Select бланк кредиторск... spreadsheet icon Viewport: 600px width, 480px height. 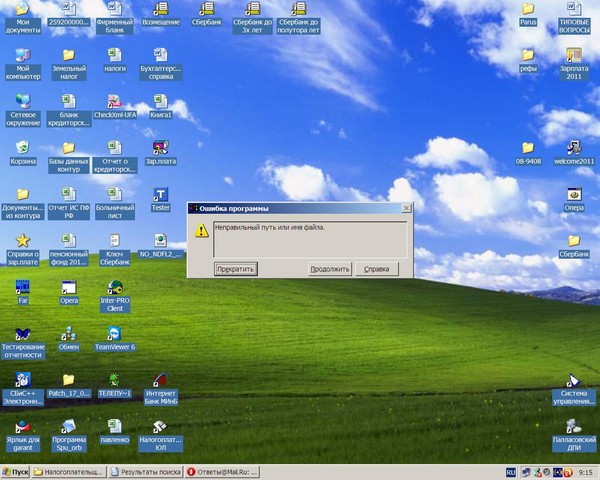click(69, 110)
